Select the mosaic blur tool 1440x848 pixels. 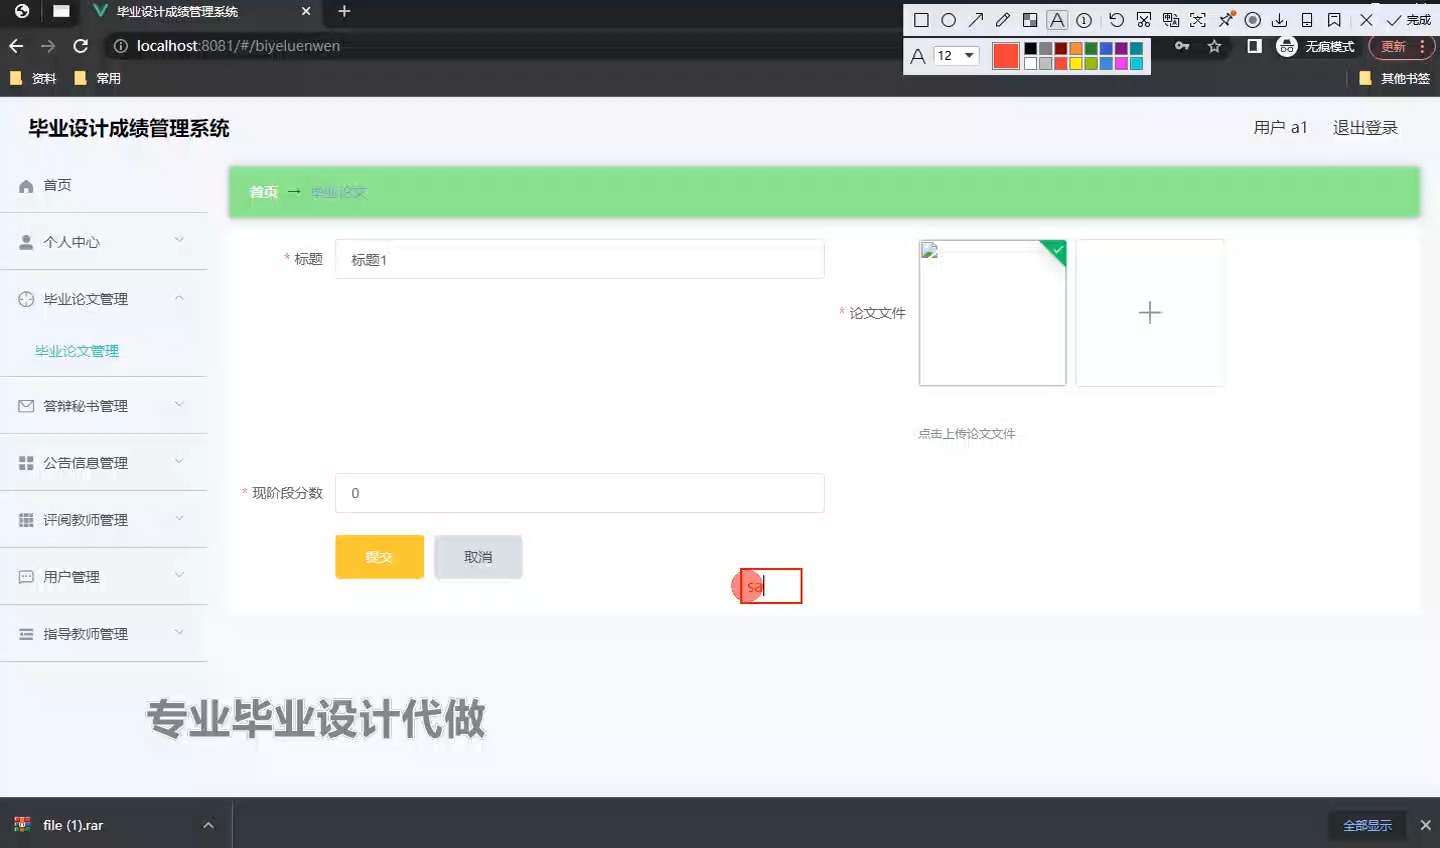click(1030, 20)
